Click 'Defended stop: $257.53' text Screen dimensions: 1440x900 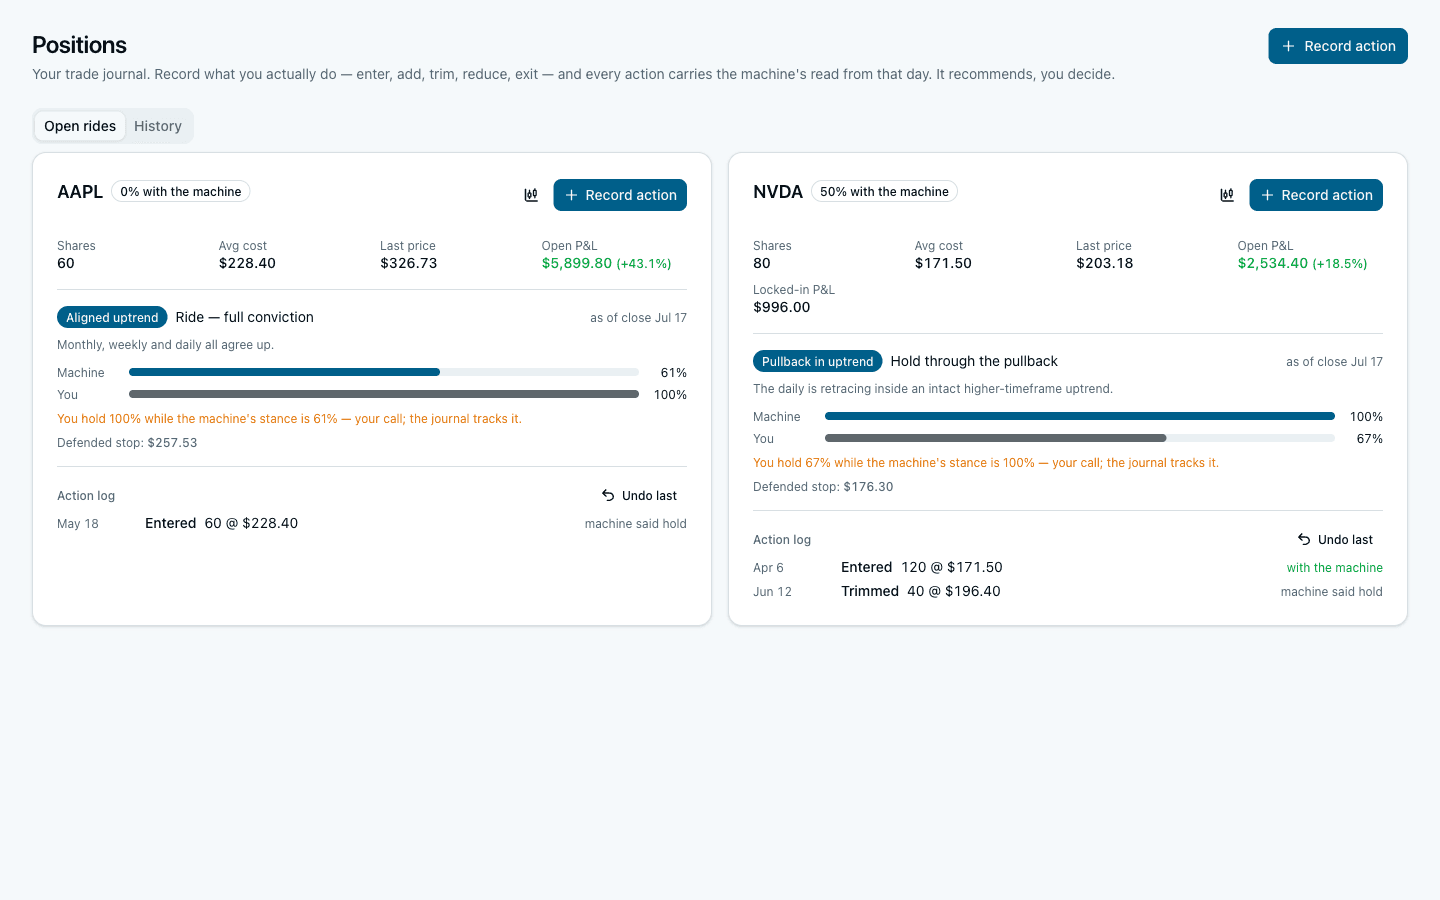click(x=127, y=443)
